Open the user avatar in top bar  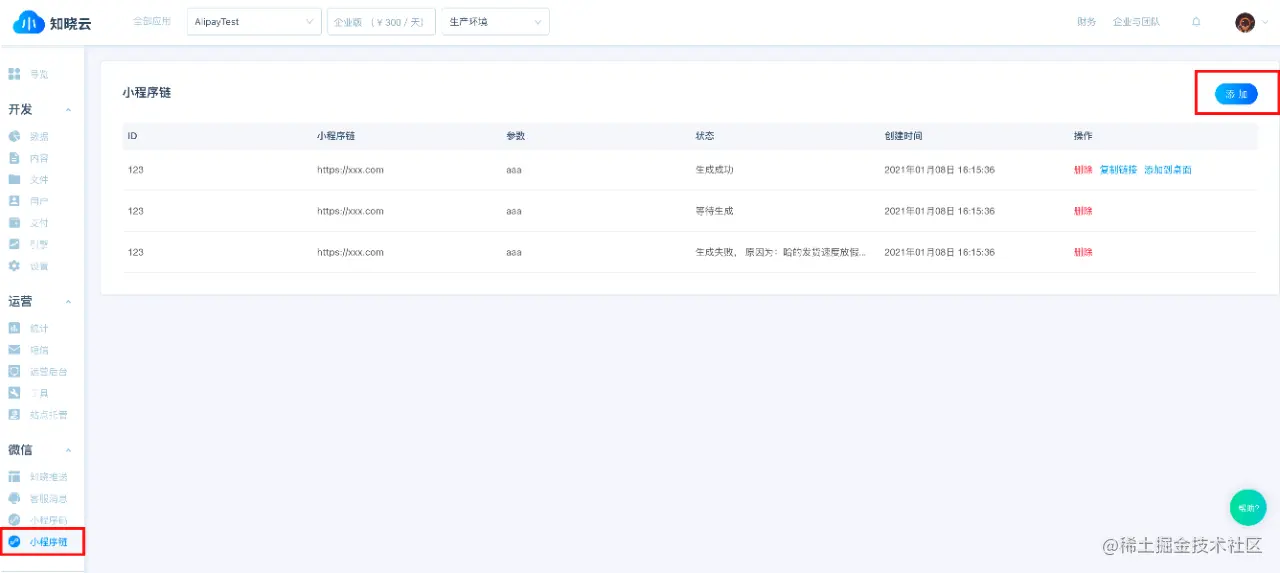click(1244, 22)
